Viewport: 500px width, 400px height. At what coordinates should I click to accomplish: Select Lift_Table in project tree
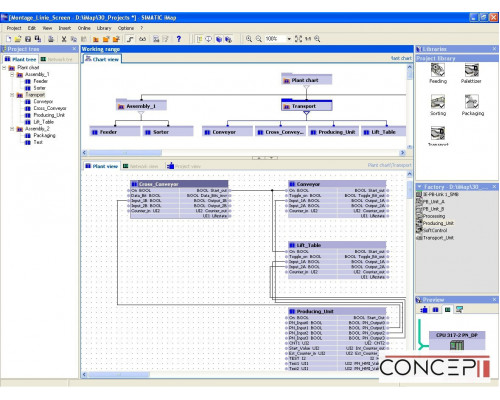pyautogui.click(x=43, y=122)
